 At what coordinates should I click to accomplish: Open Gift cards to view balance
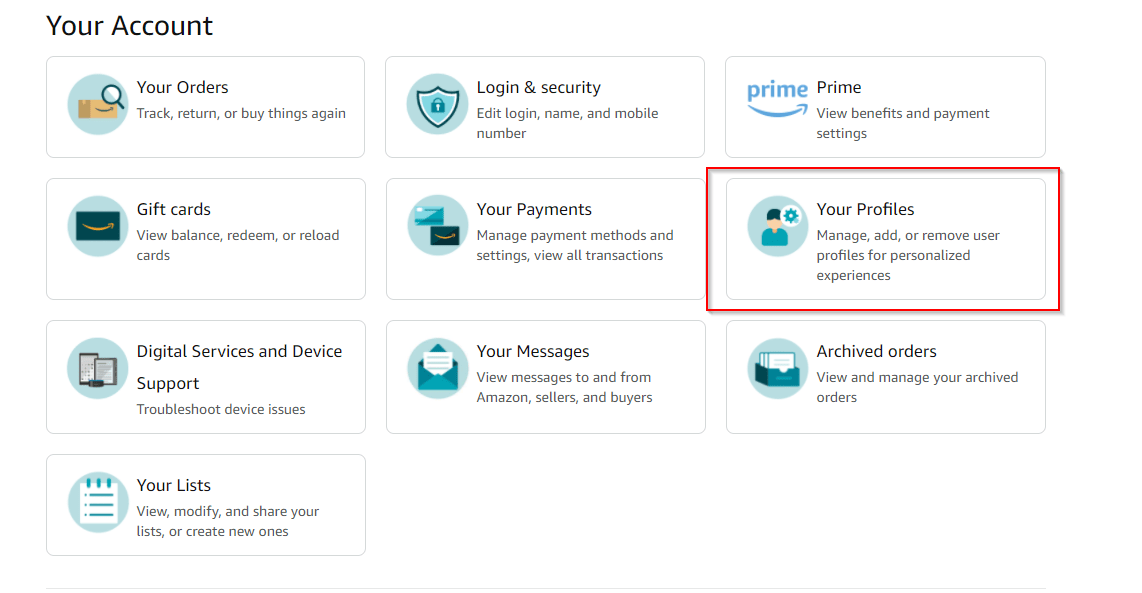pos(205,238)
